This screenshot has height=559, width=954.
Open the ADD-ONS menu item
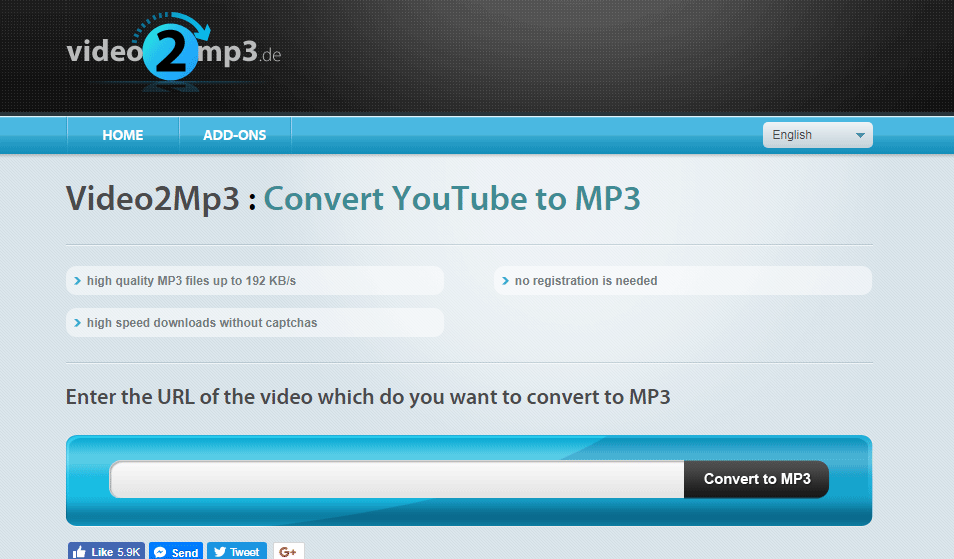pos(235,135)
